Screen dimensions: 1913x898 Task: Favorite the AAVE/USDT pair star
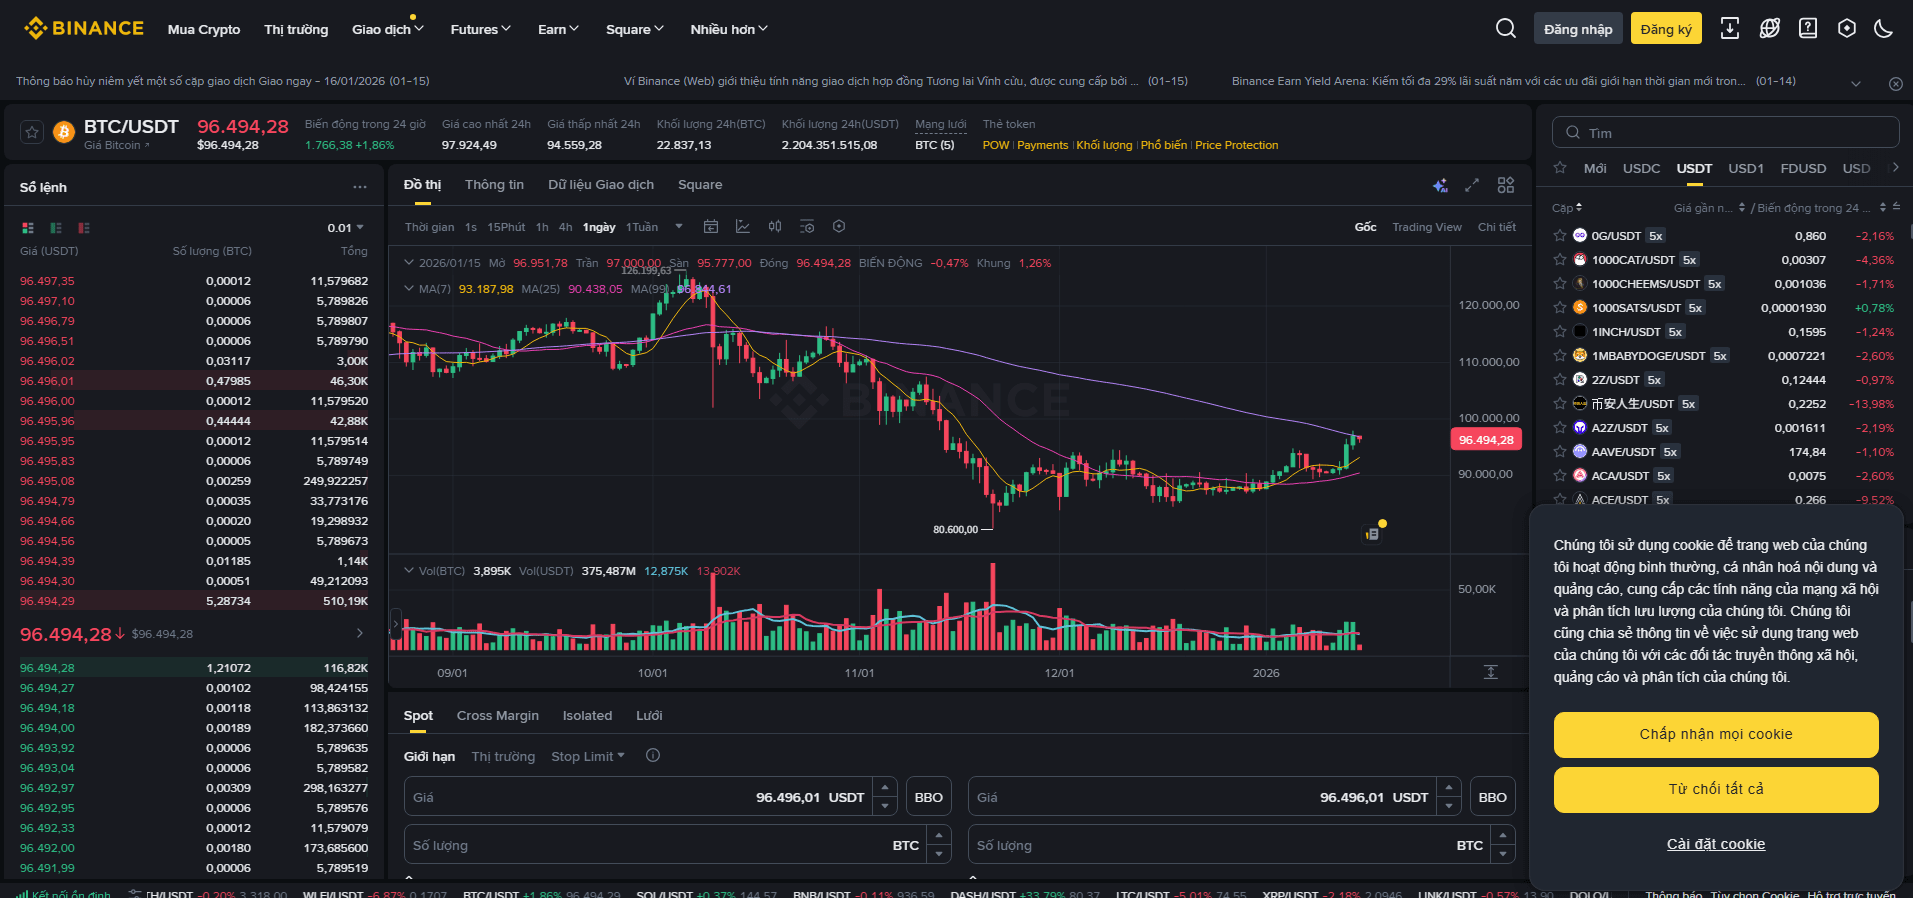1559,452
